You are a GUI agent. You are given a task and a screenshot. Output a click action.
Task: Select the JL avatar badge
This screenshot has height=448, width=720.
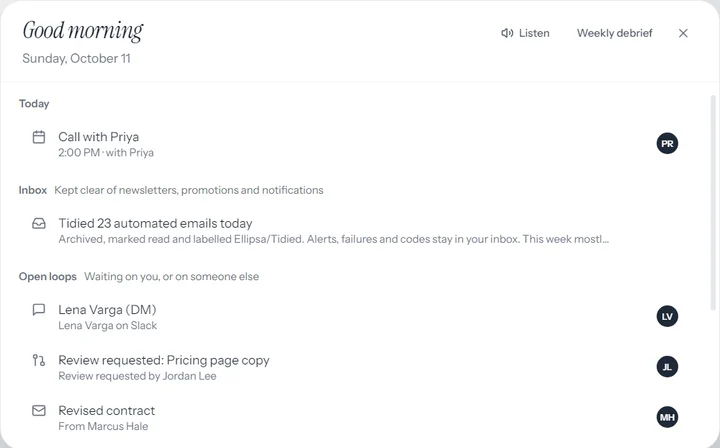(x=667, y=367)
